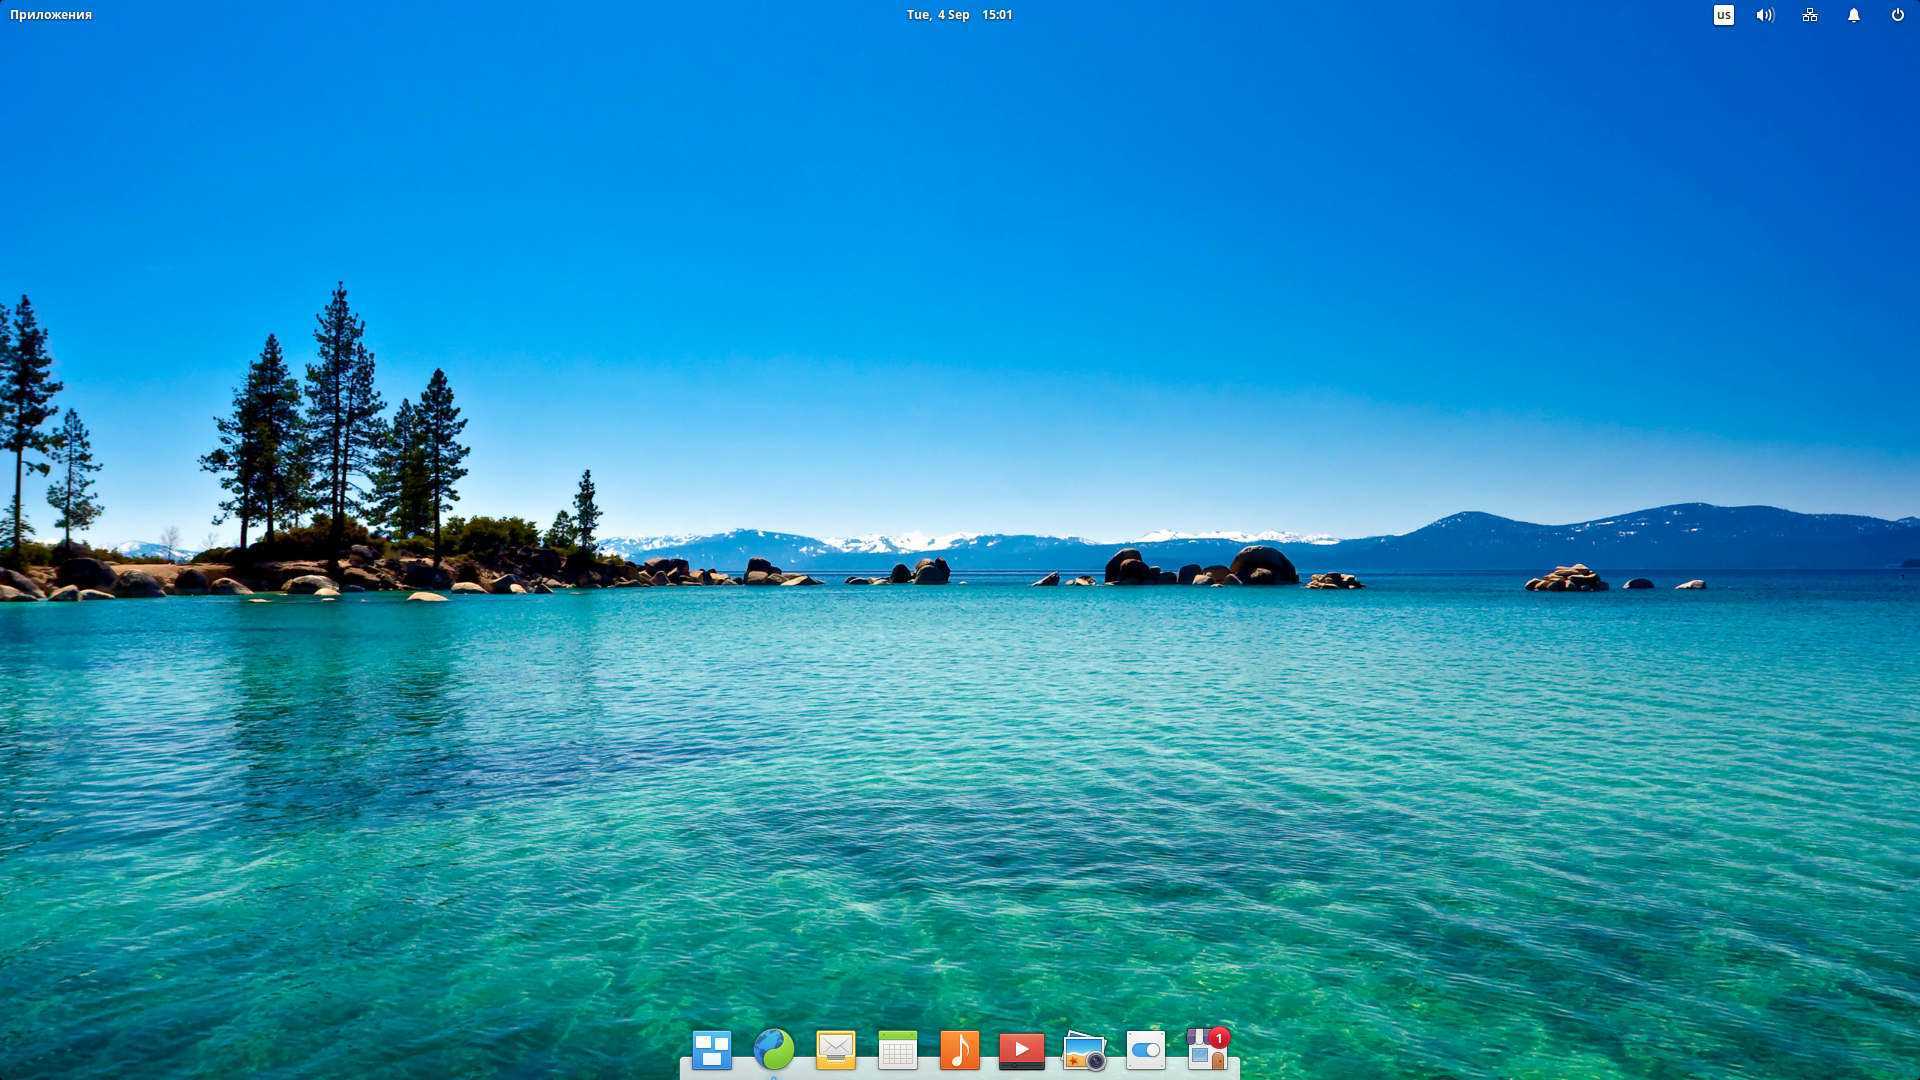The image size is (1920, 1080).
Task: Open the Videos player app
Action: coord(1022,1050)
